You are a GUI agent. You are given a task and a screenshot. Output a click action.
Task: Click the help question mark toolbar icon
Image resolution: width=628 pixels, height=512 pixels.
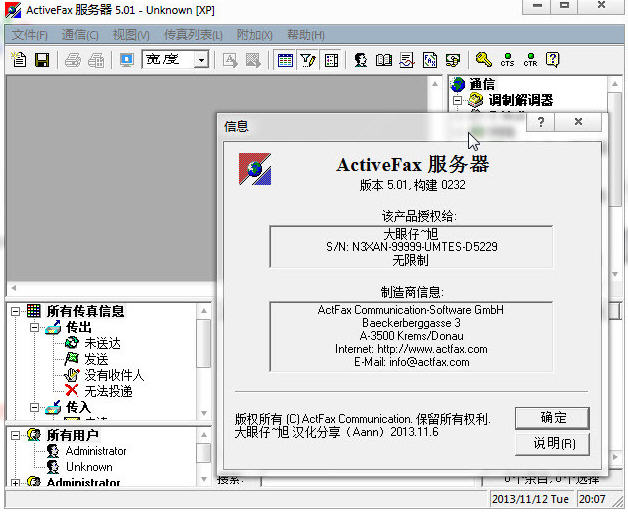(x=553, y=59)
